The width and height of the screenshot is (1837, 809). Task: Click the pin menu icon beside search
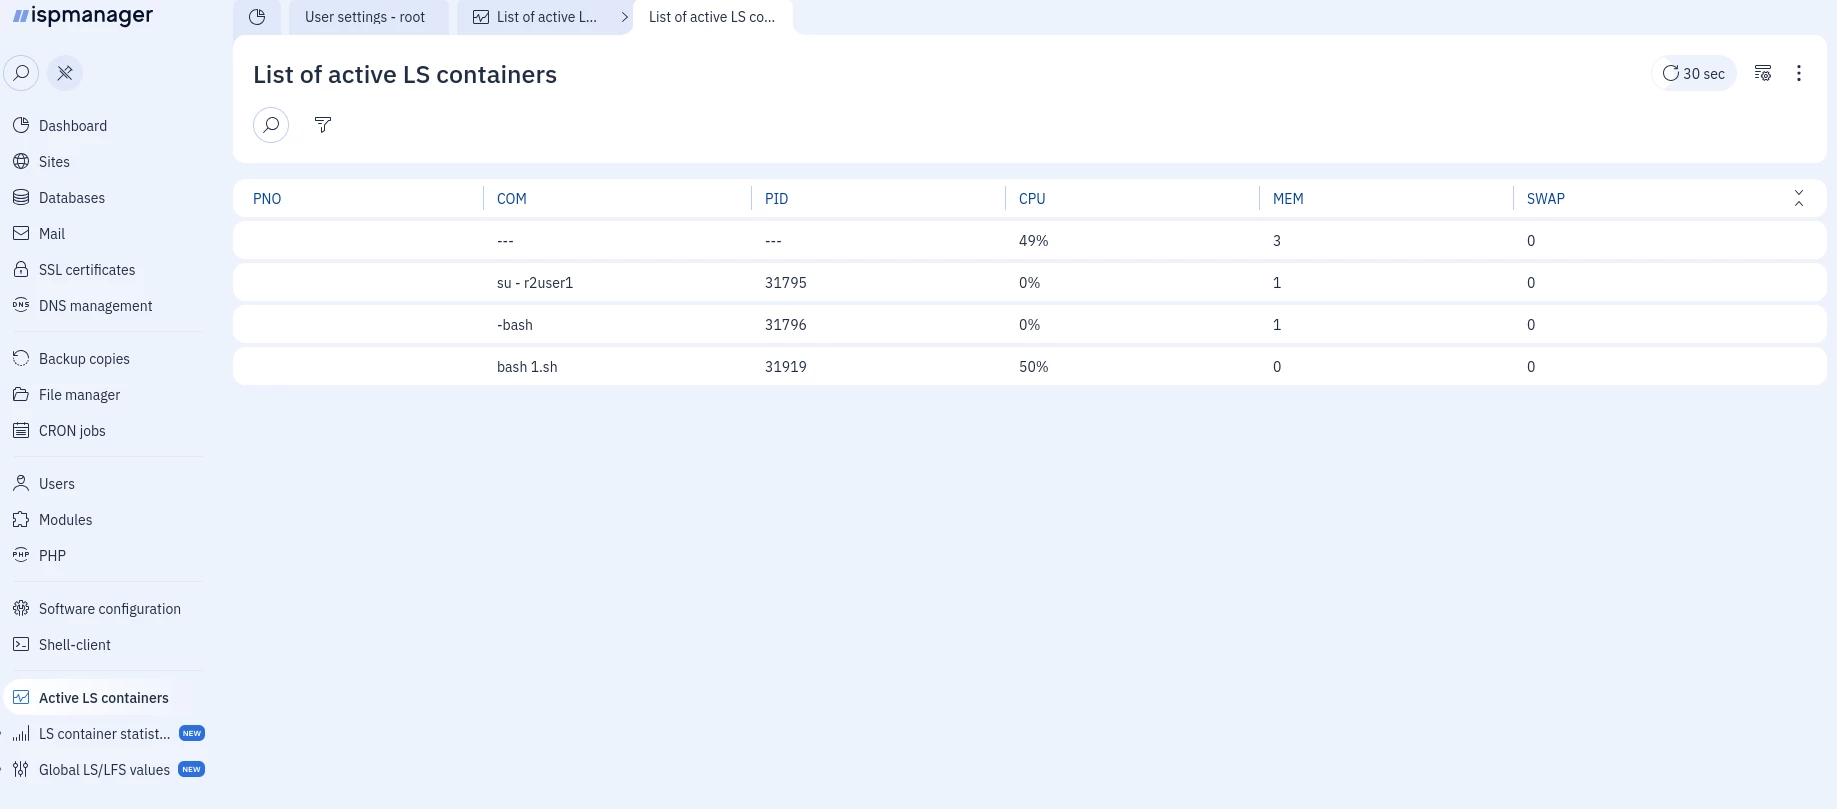tap(65, 73)
